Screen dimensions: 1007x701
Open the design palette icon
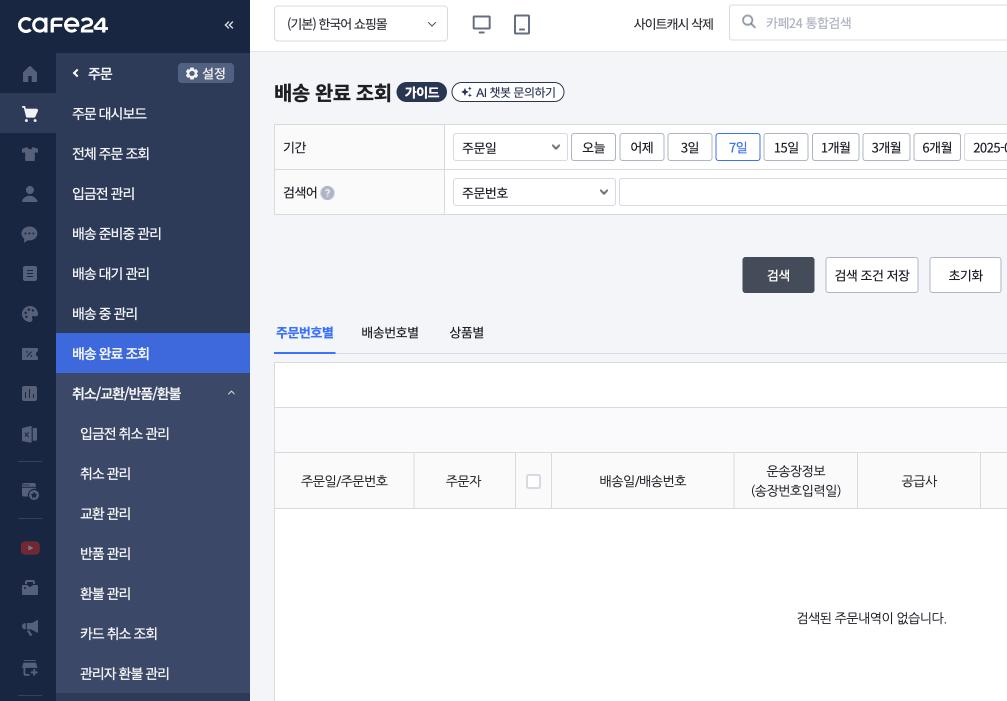pyautogui.click(x=29, y=314)
